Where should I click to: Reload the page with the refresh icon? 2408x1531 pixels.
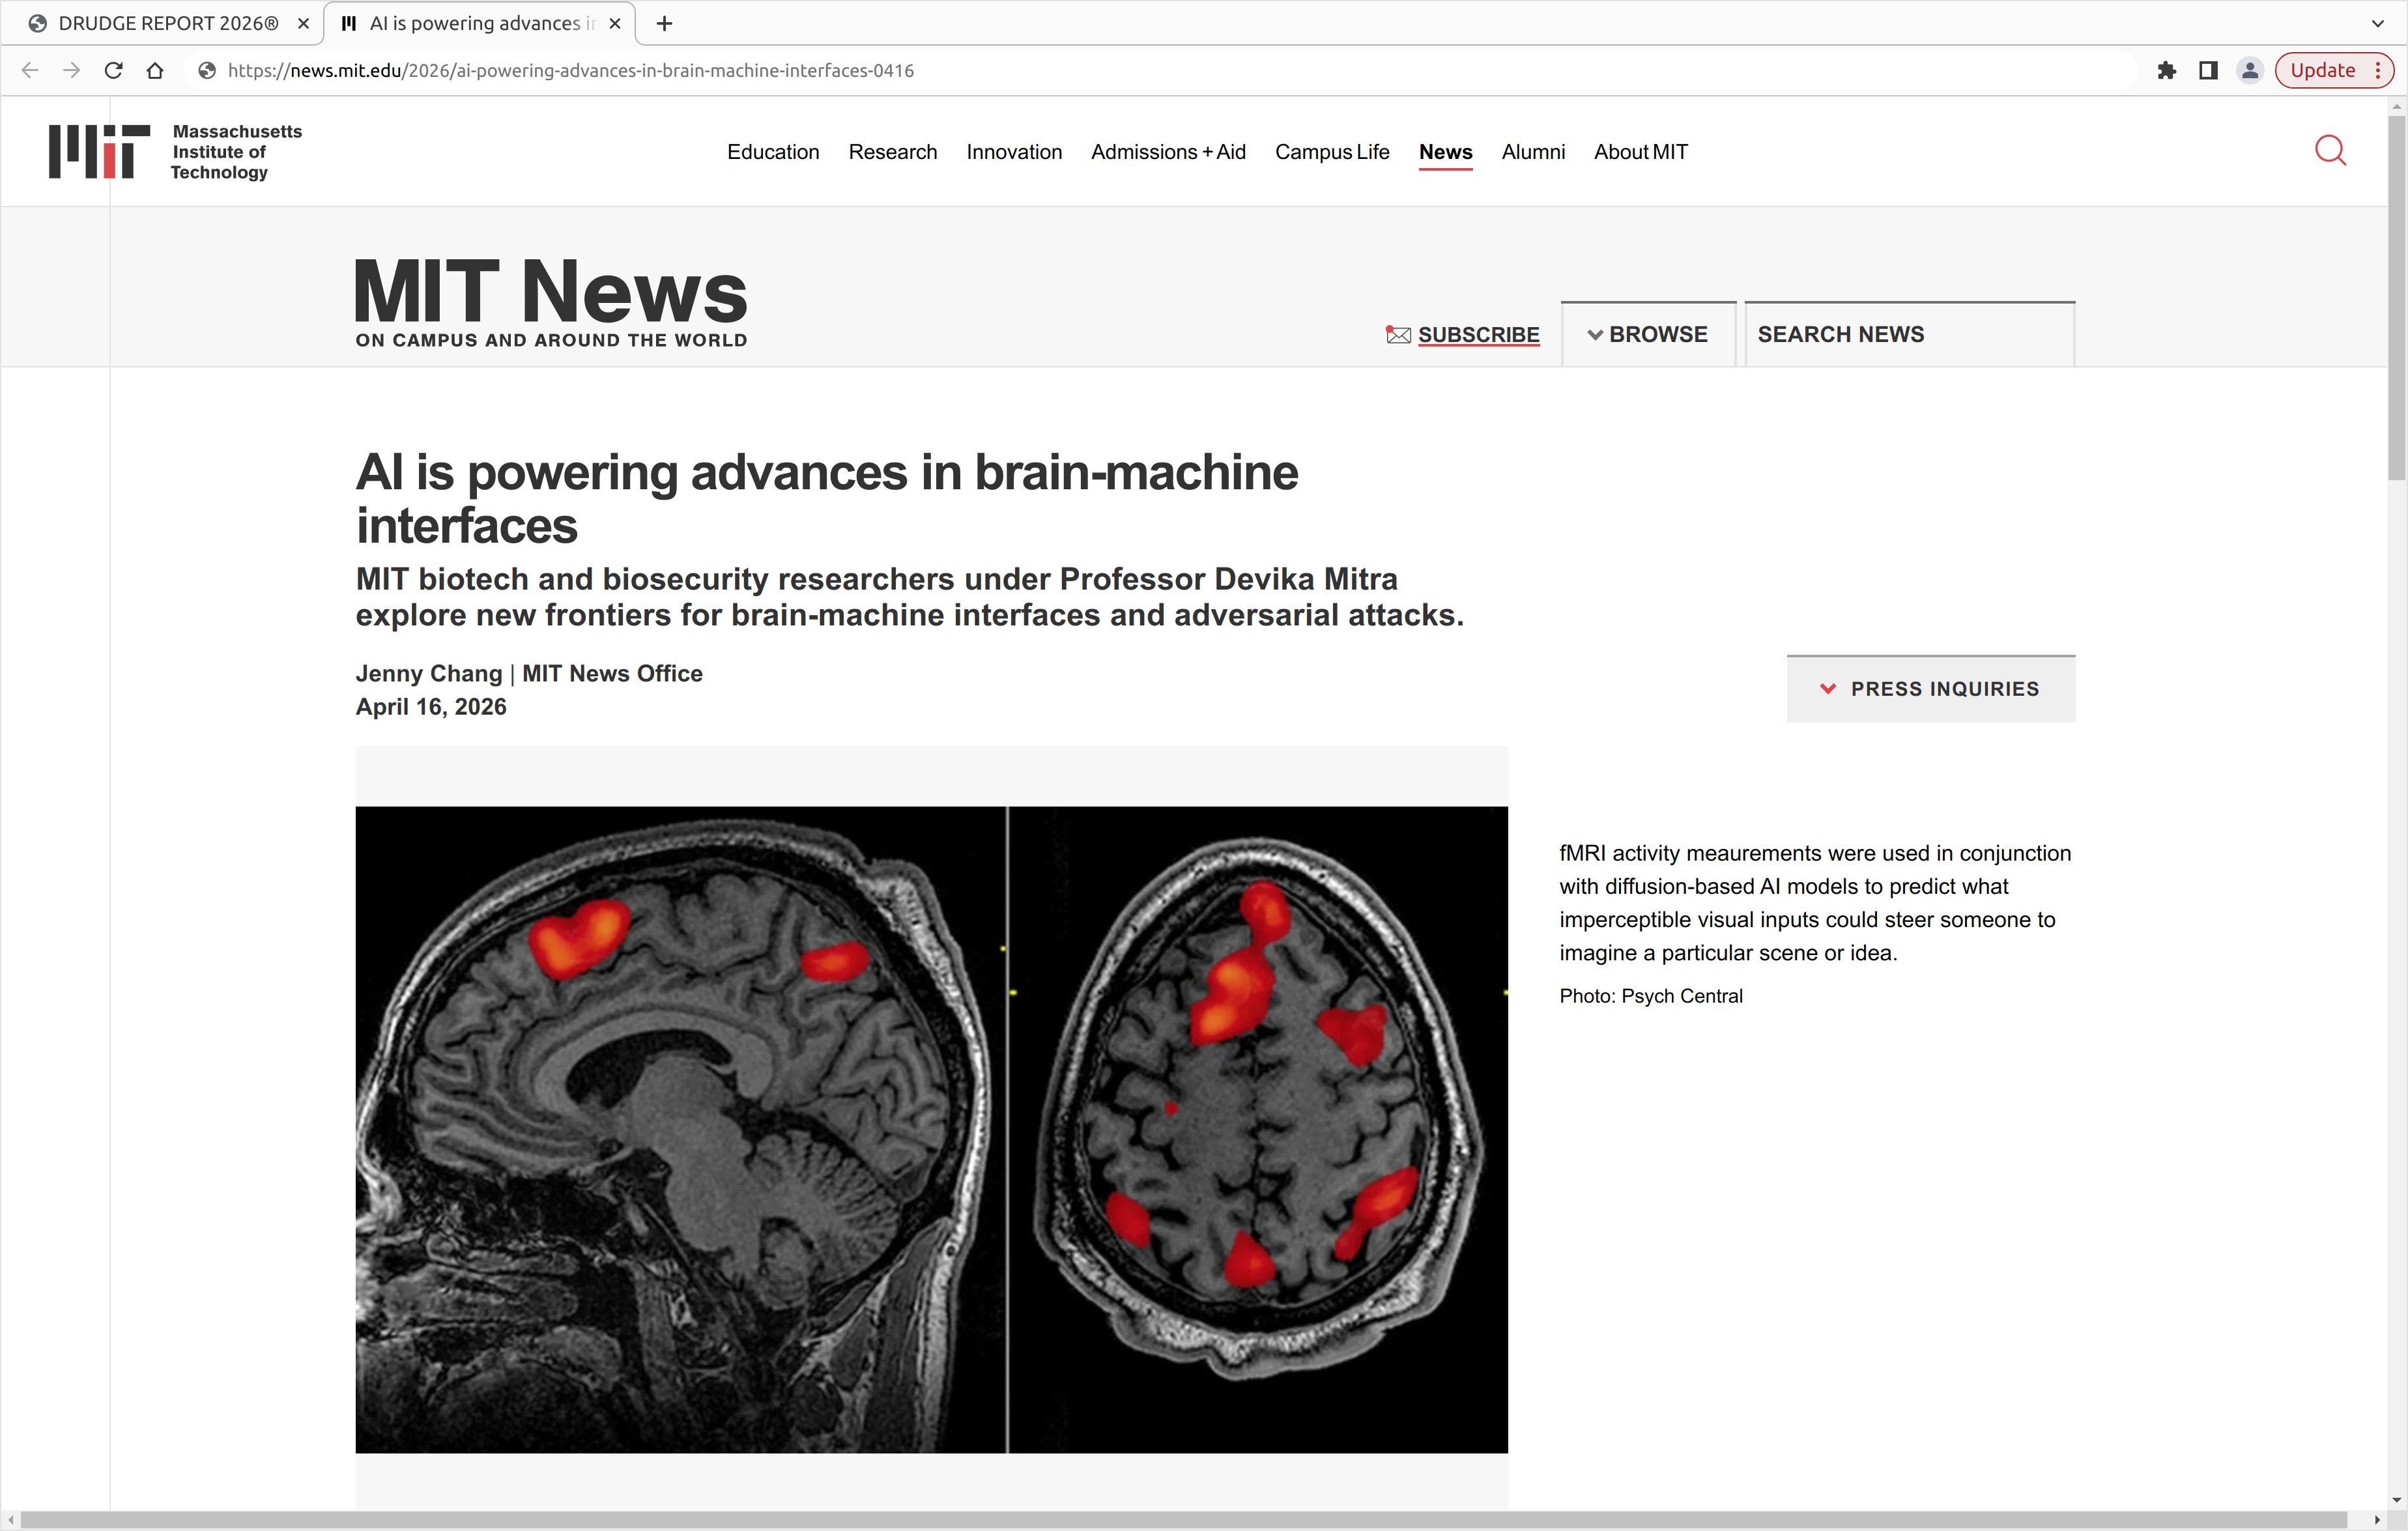[x=113, y=71]
